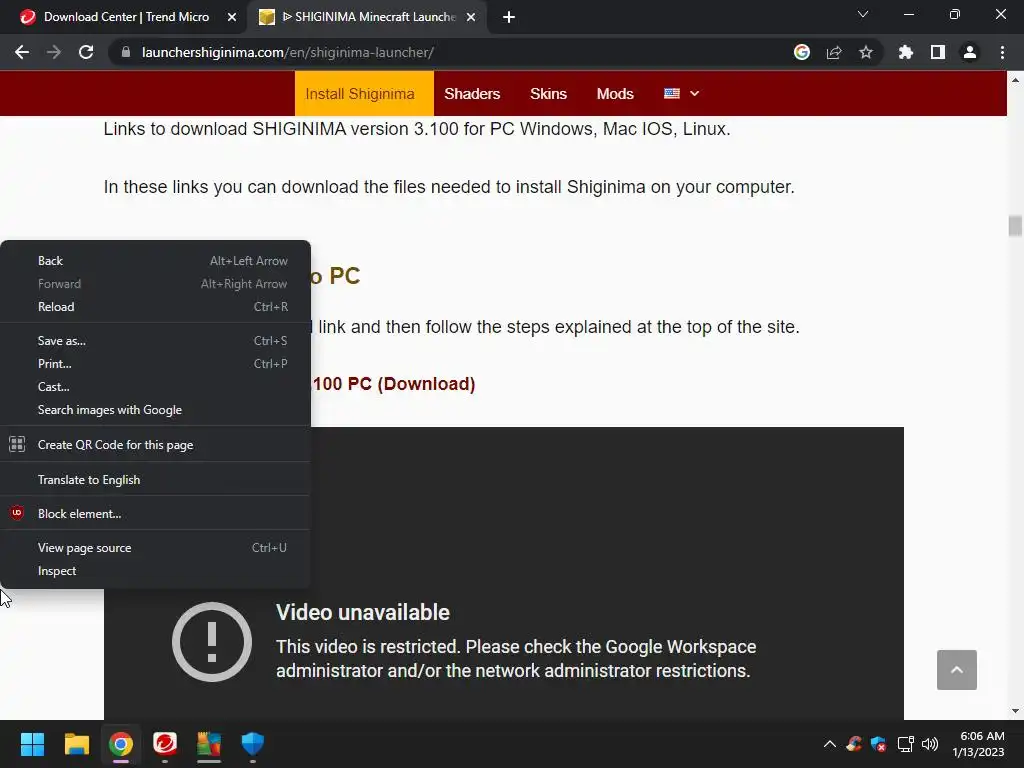
Task: Open Trend Micro from the taskbar
Action: coord(165,744)
